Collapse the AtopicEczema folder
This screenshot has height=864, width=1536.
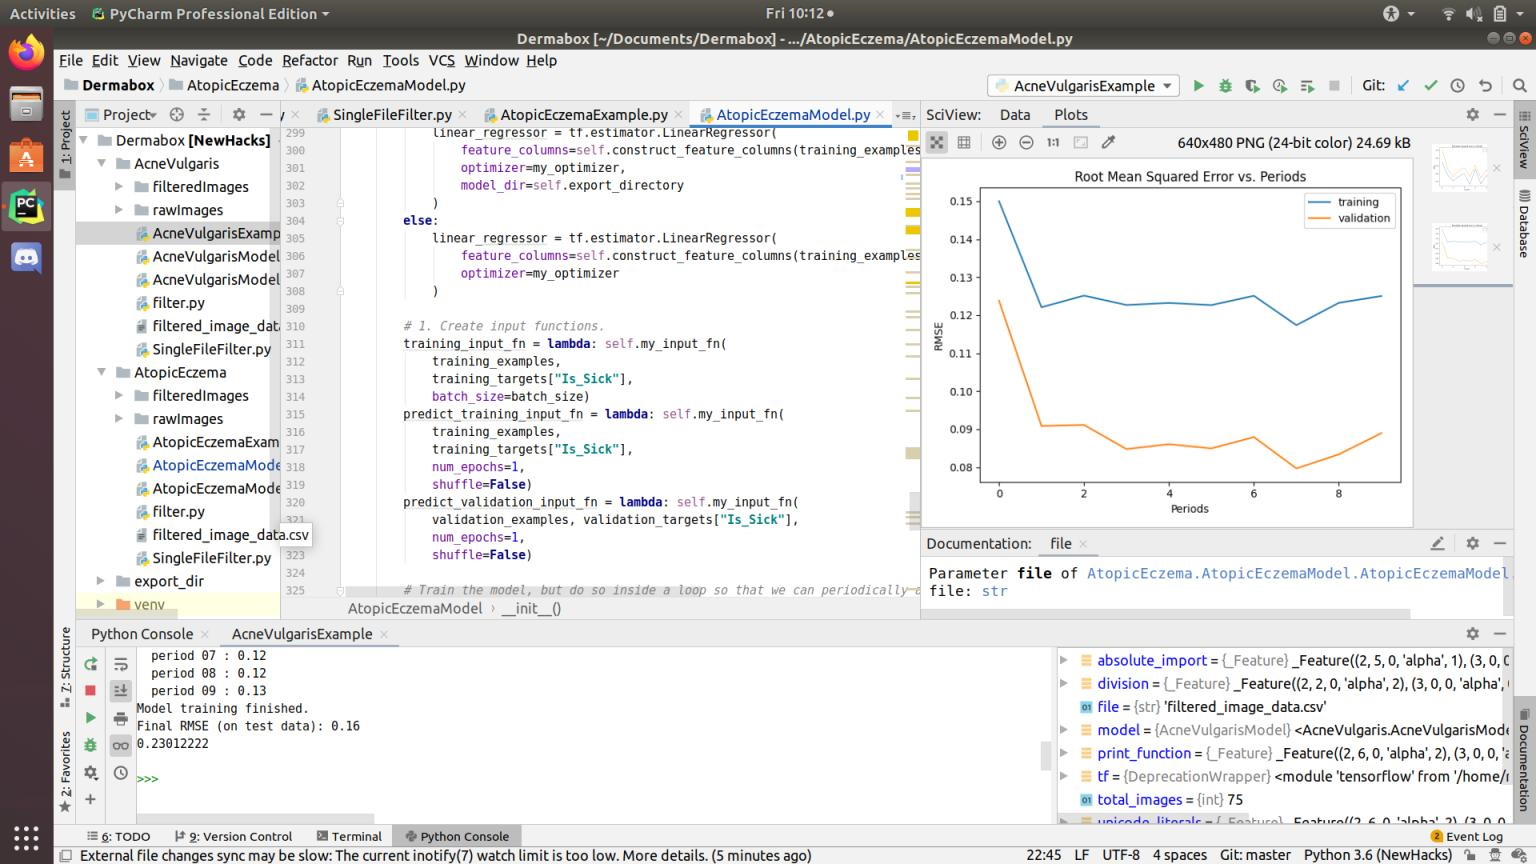102,372
